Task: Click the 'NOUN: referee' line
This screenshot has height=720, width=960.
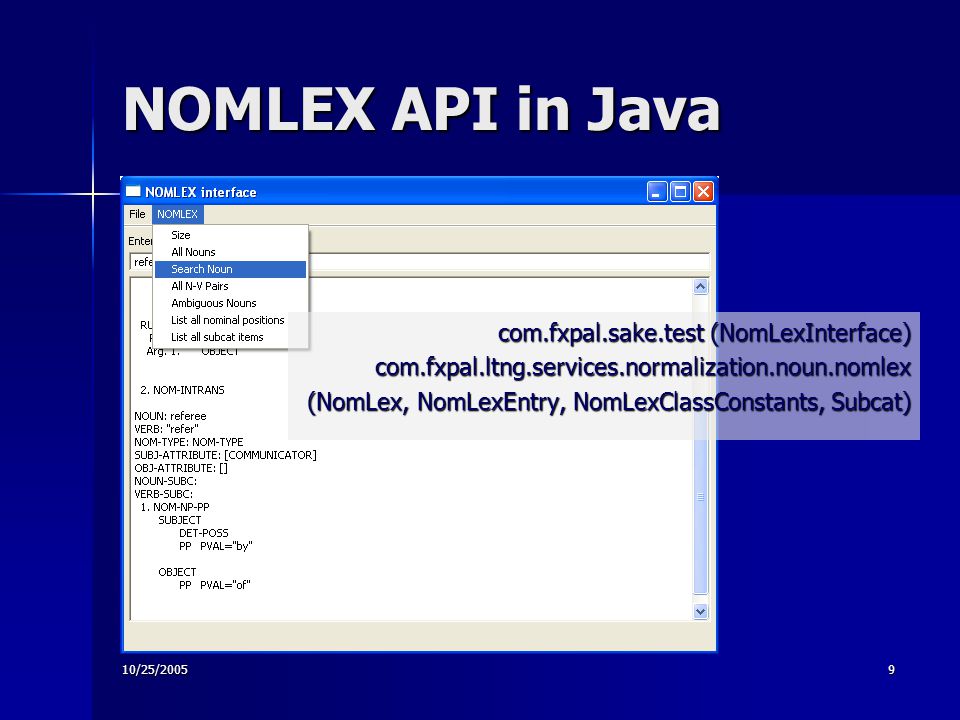Action: (x=170, y=416)
